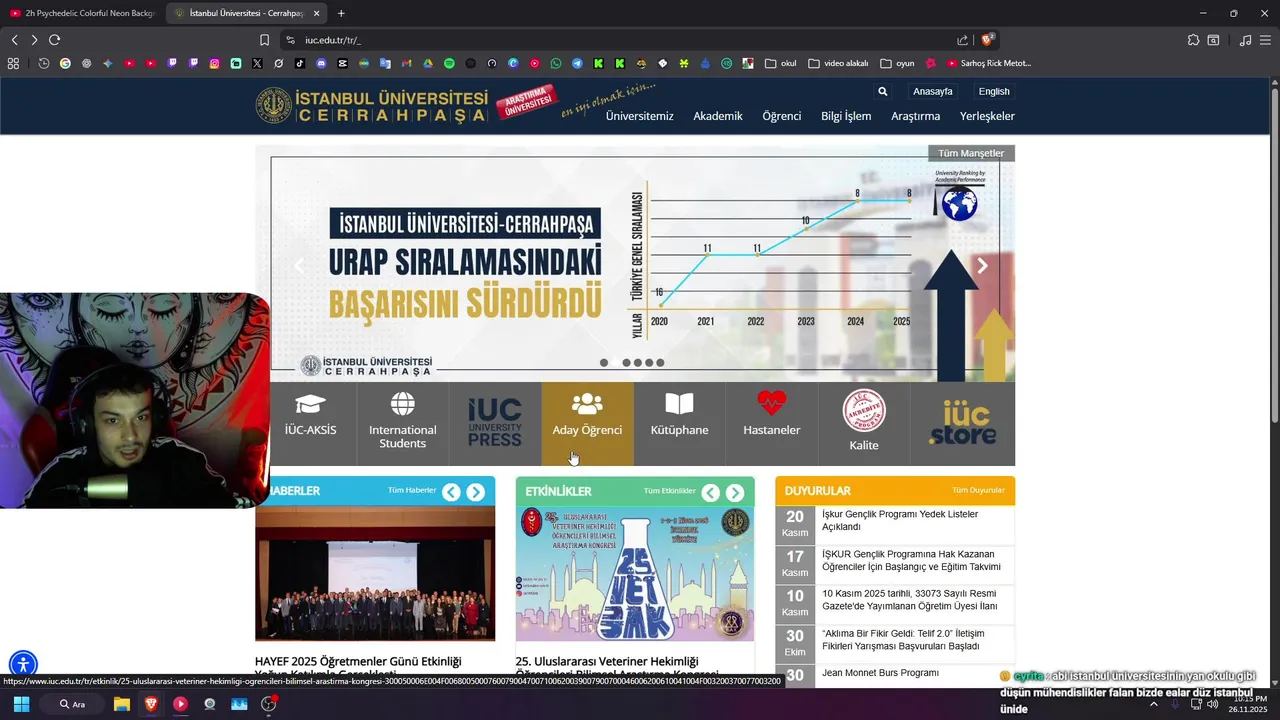Click the Haberler previous arrow
The height and width of the screenshot is (720, 1280).
[451, 492]
